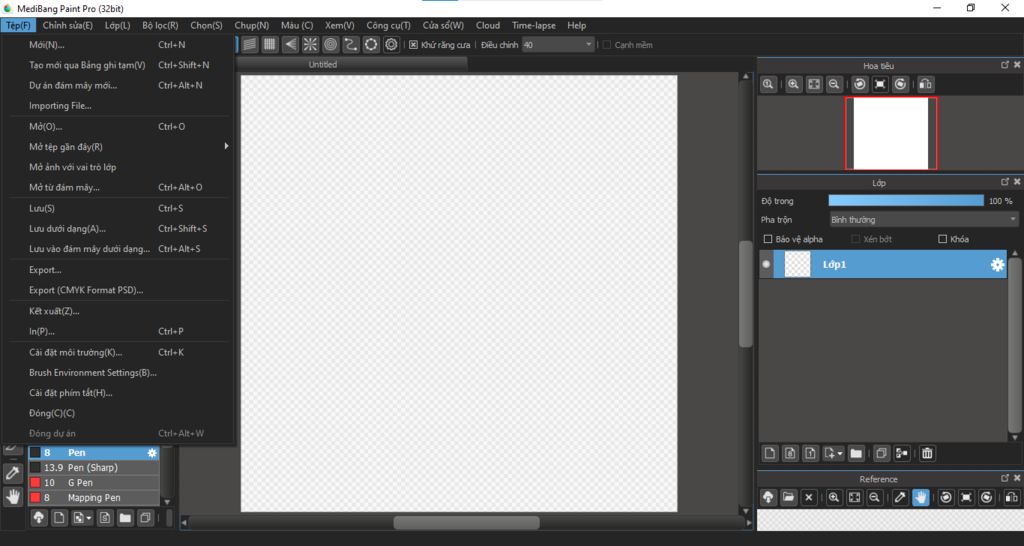This screenshot has height=546, width=1024.
Task: Open add brush dropdown in brush panel
Action: click(88, 518)
